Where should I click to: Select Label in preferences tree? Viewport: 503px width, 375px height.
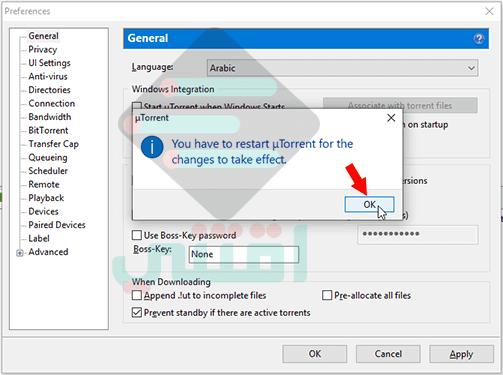point(39,238)
